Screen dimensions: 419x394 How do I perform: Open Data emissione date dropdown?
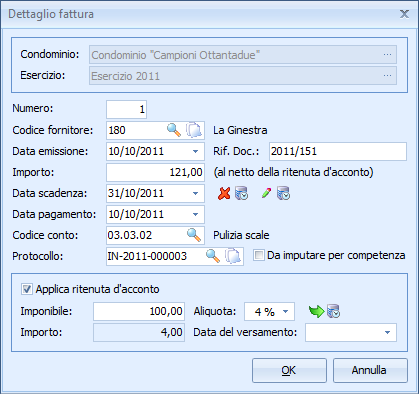click(x=196, y=151)
